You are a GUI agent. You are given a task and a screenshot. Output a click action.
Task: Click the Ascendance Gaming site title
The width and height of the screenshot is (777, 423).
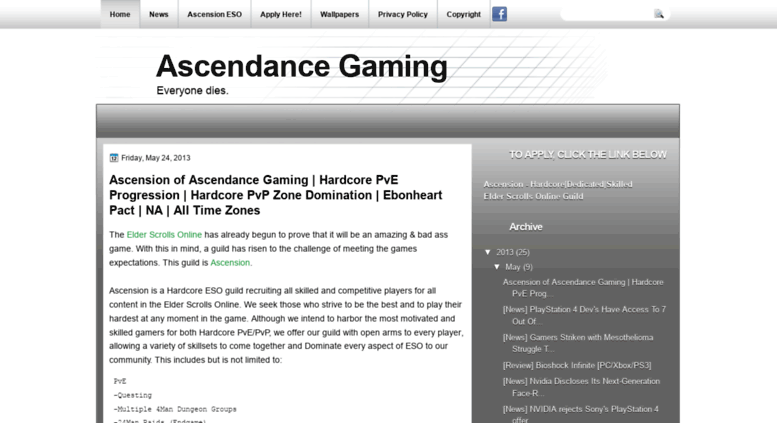pos(302,66)
